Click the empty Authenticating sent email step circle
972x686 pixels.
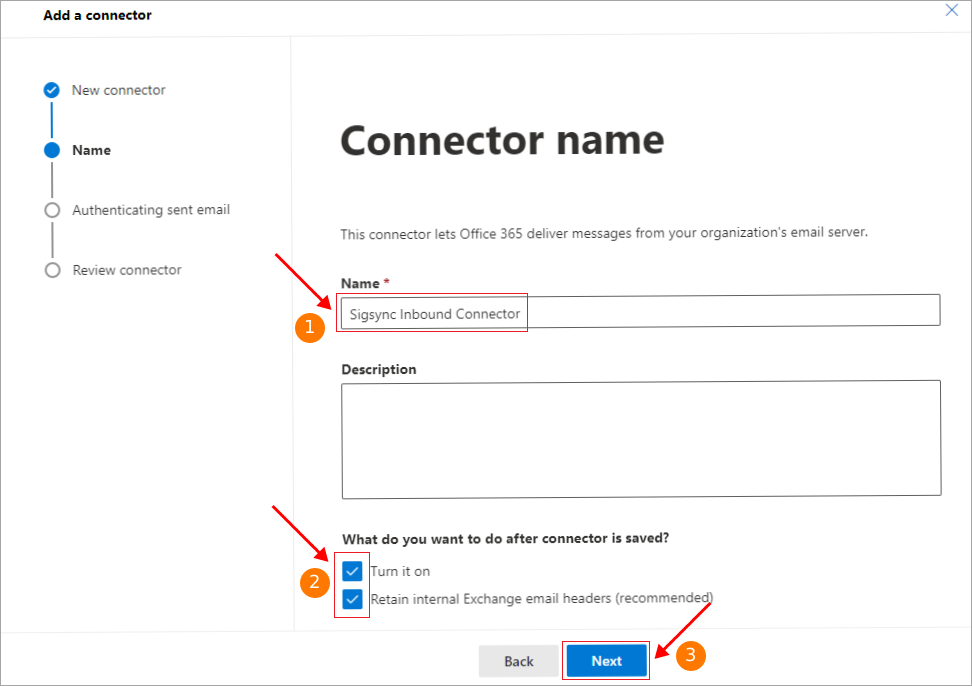[x=52, y=210]
